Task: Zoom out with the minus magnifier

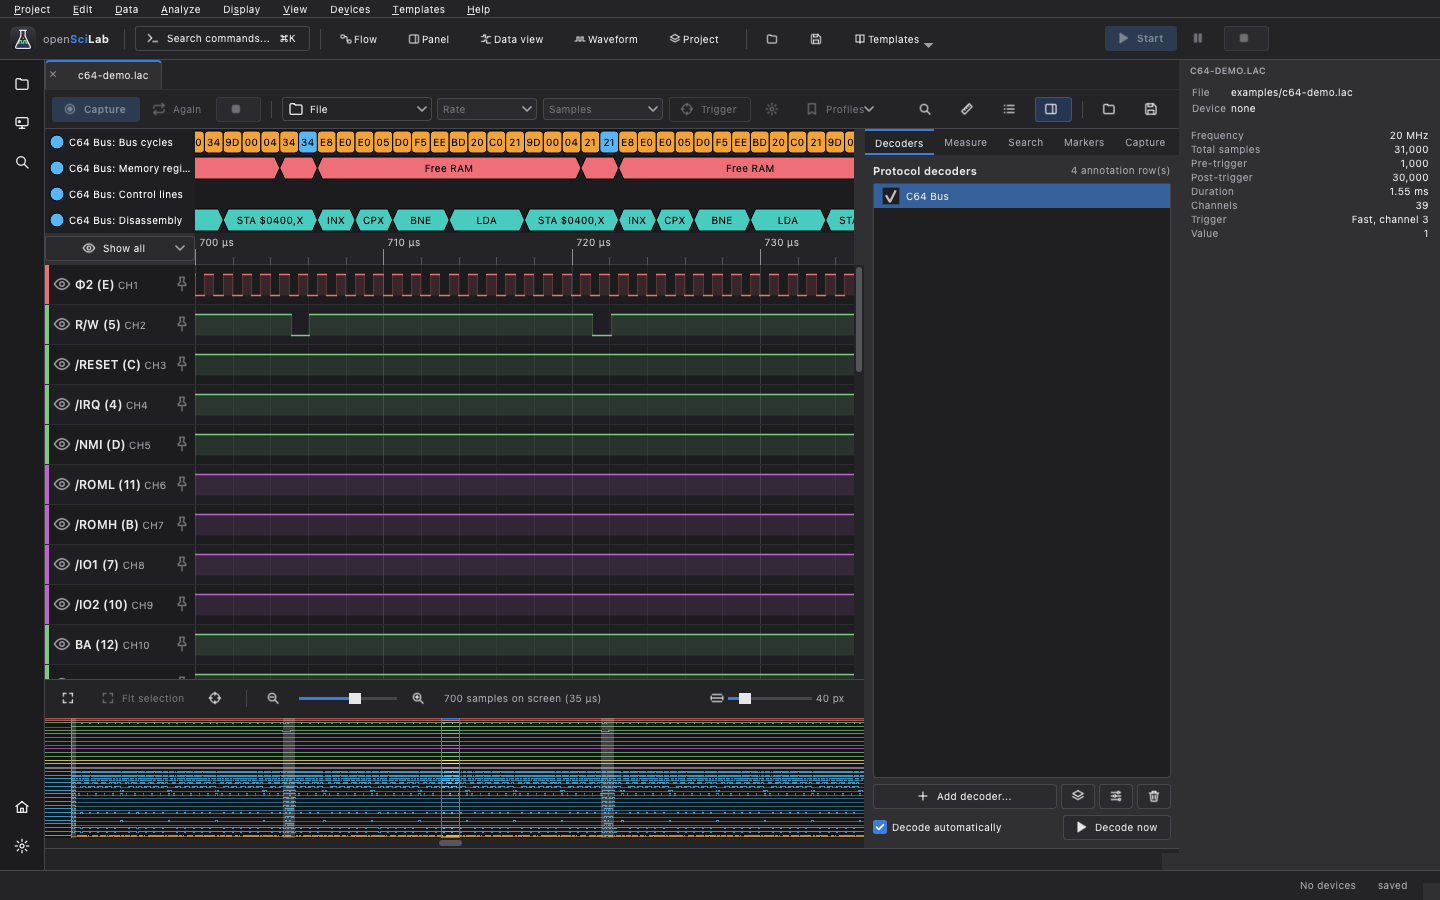Action: 273,698
